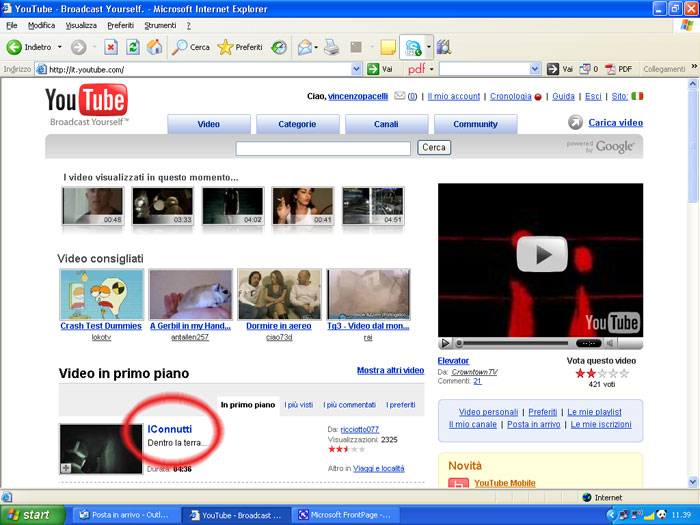The image size is (700, 525).
Task: Open the inbox envelope icon beside (0)
Action: (x=400, y=96)
